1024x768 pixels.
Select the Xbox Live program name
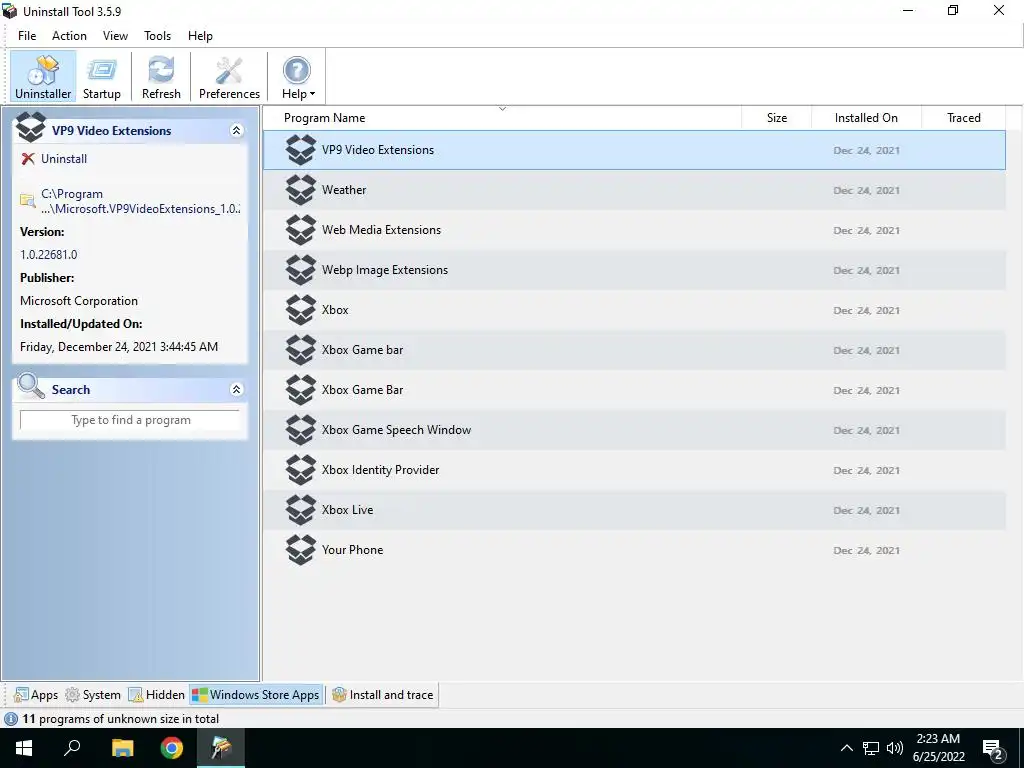point(347,510)
